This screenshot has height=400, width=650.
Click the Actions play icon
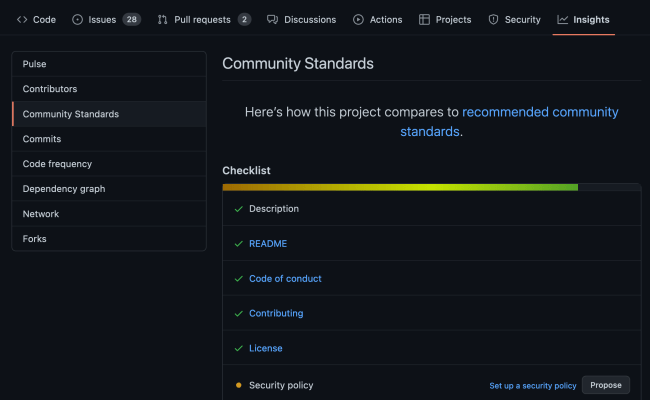[358, 19]
